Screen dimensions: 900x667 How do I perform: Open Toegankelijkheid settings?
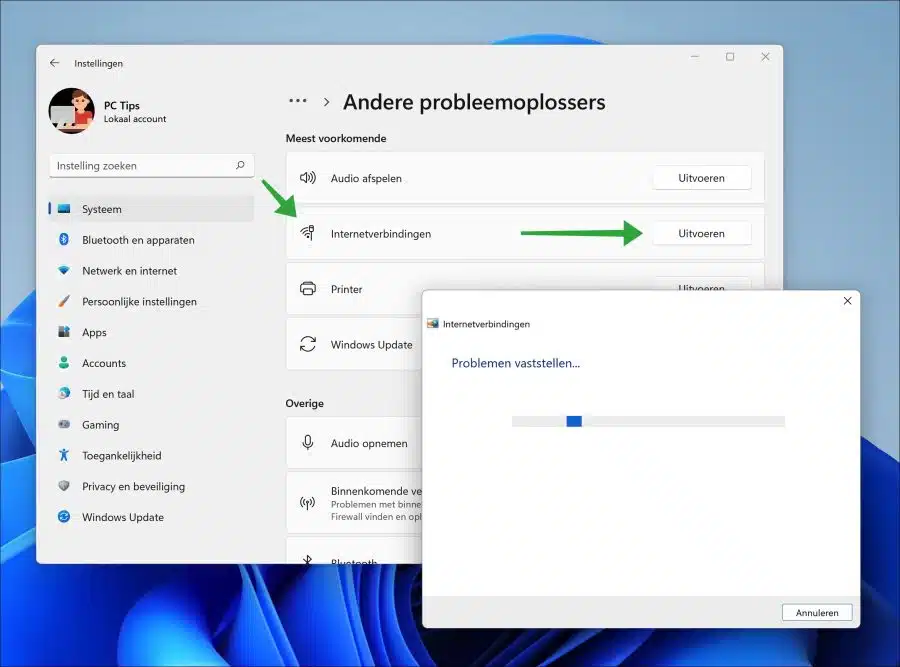[x=152, y=456]
